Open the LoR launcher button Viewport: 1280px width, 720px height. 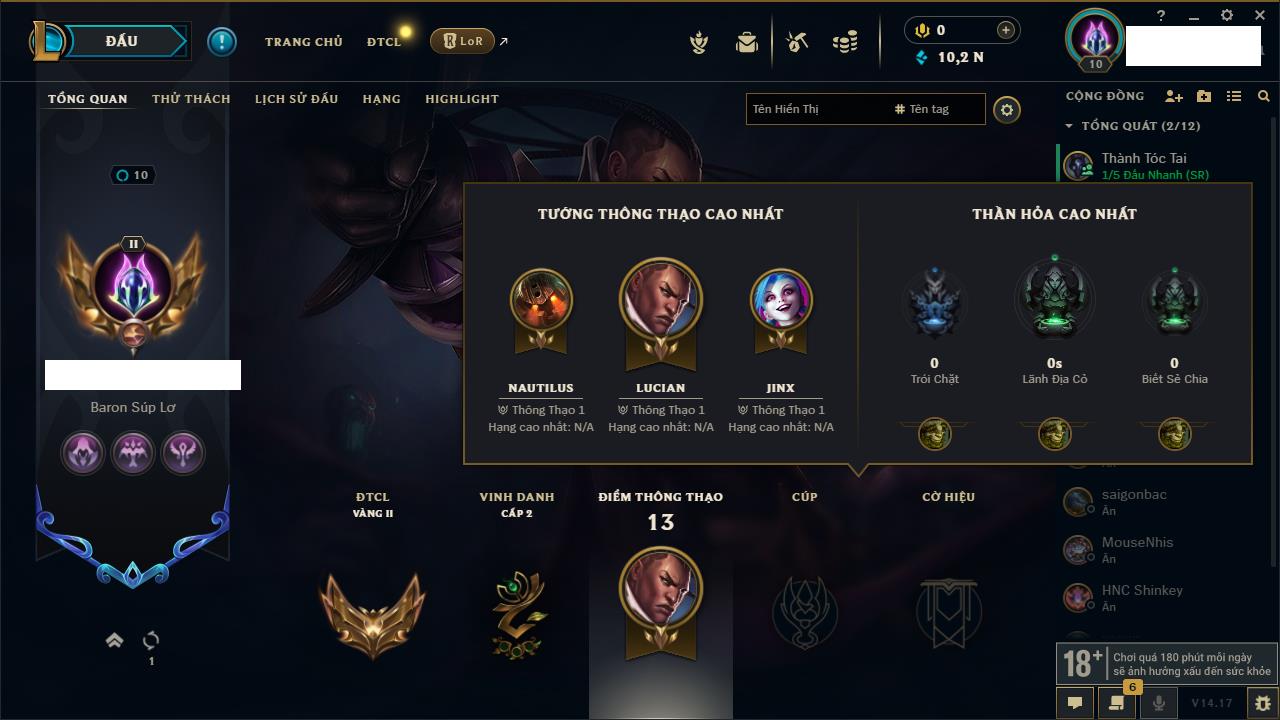(x=462, y=41)
